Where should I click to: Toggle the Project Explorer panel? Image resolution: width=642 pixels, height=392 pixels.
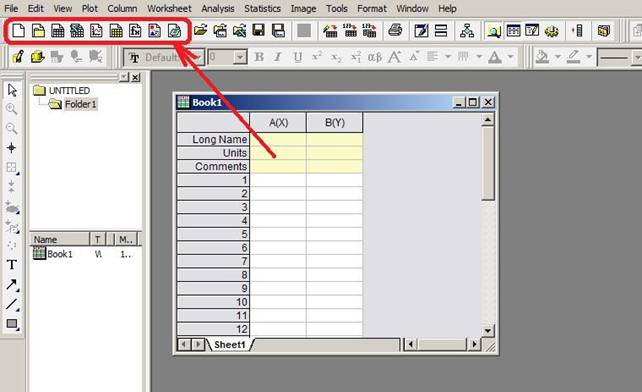[493, 31]
